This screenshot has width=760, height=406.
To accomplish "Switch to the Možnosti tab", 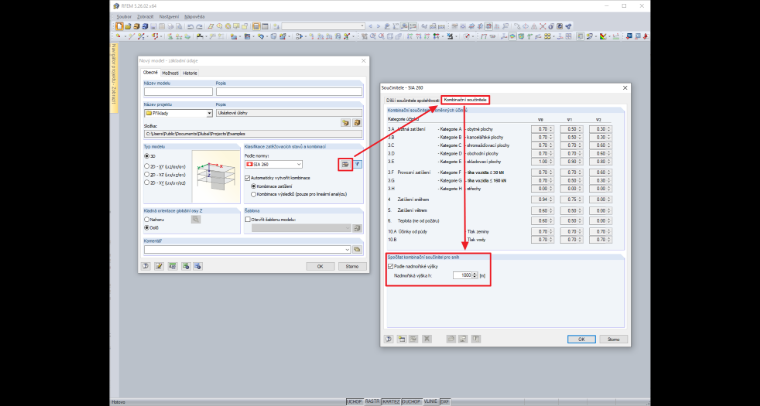I will tap(170, 73).
